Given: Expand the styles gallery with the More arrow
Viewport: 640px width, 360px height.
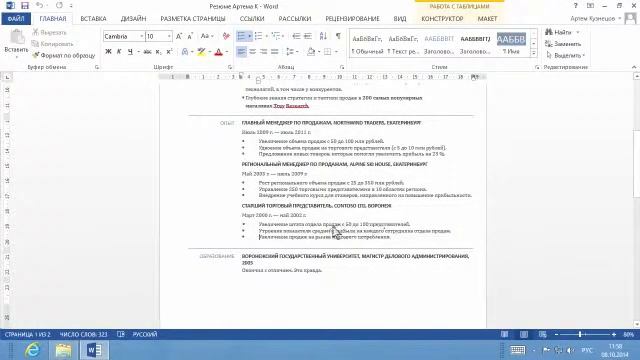Looking at the screenshot, I should point(533,53).
